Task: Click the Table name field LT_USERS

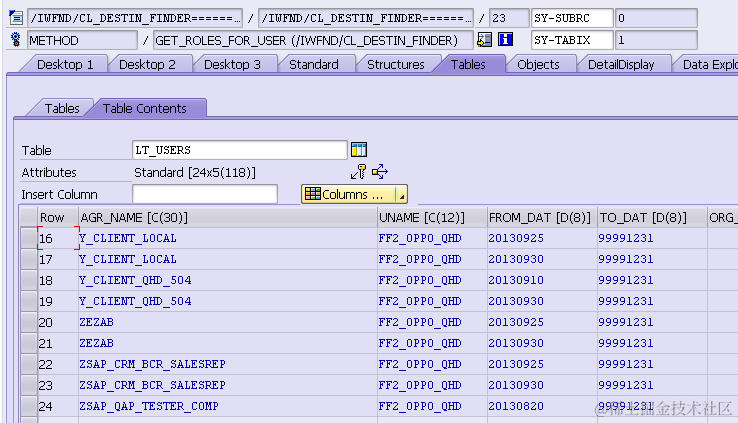Action: [240, 150]
